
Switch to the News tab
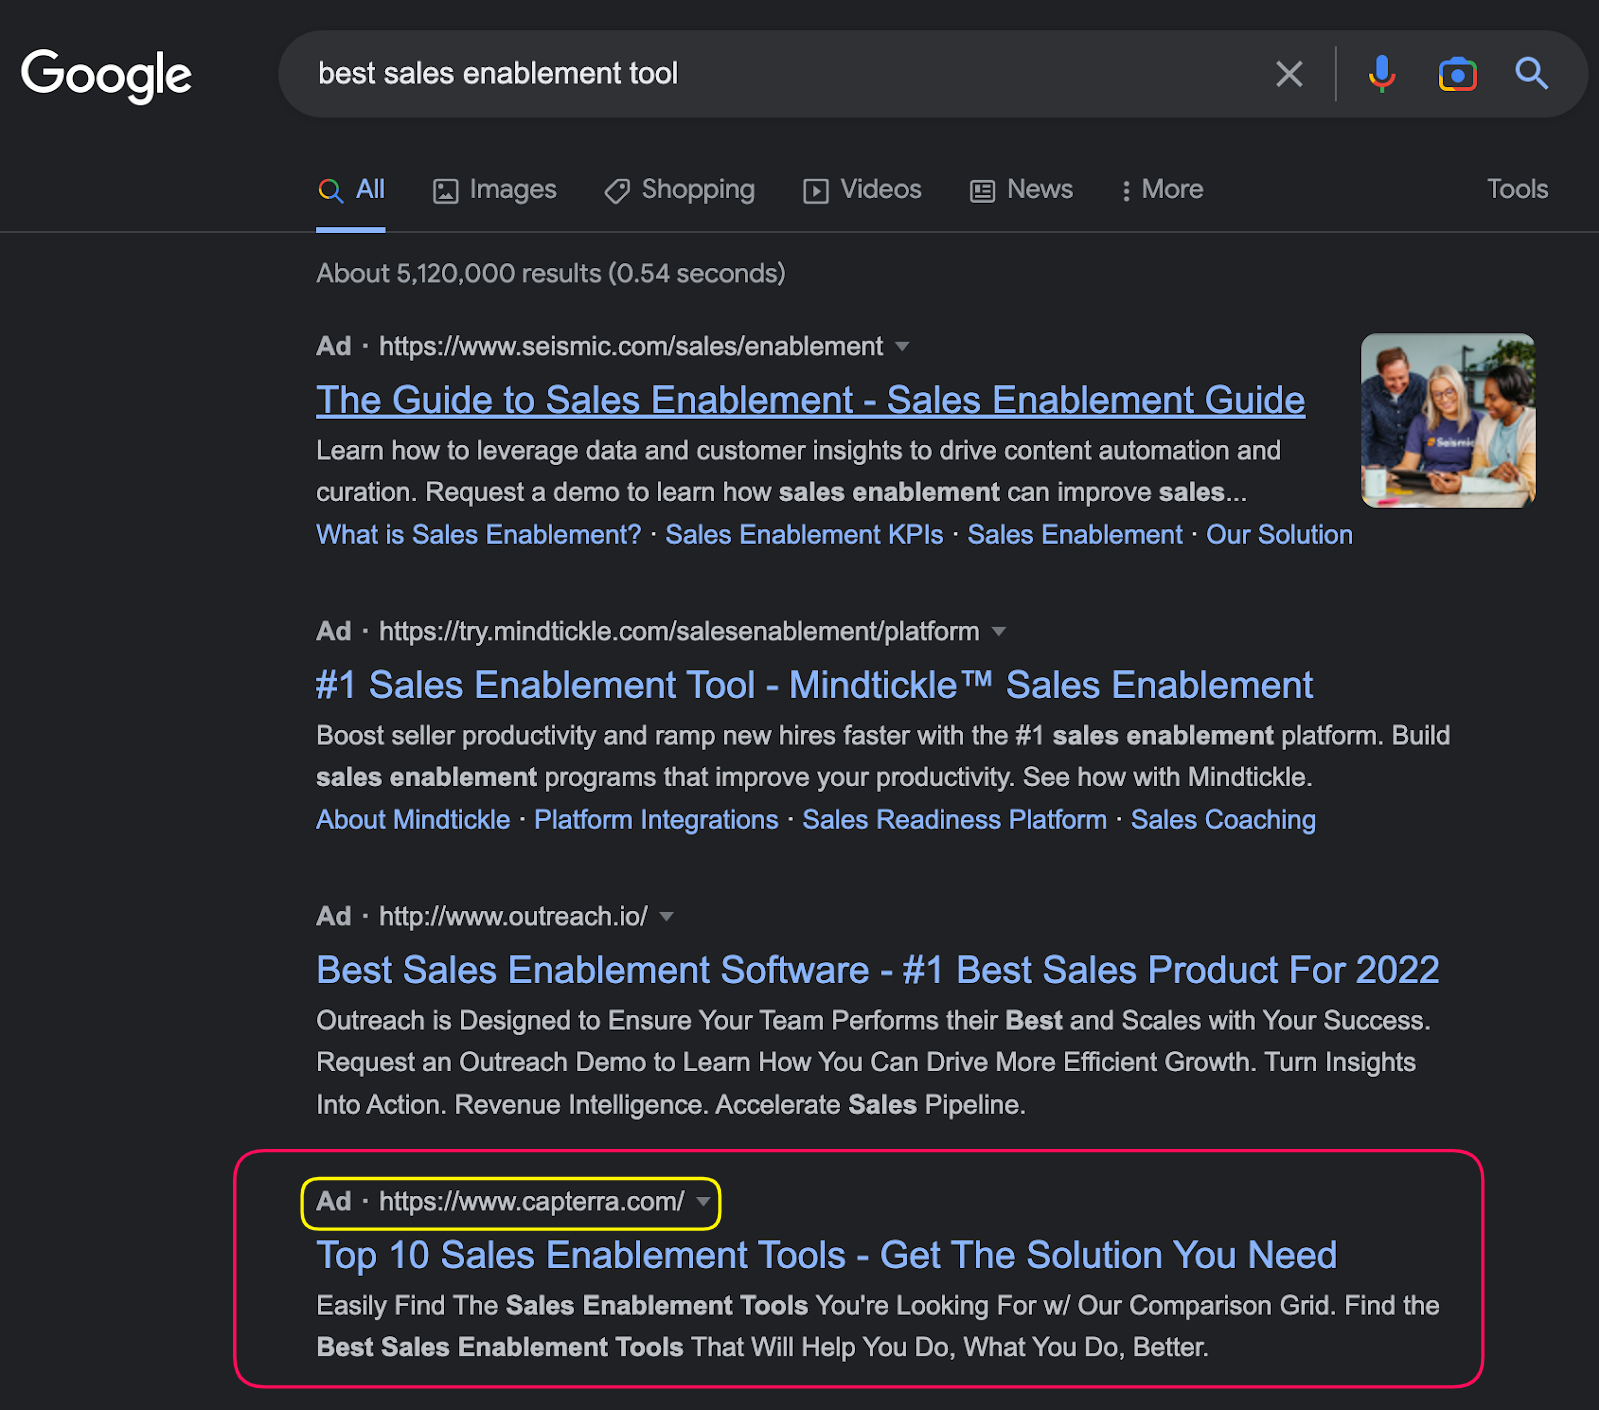(x=1021, y=190)
